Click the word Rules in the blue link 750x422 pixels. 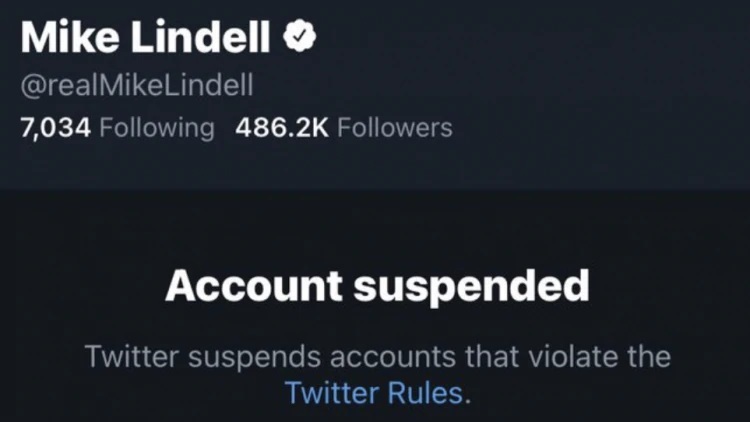click(425, 393)
